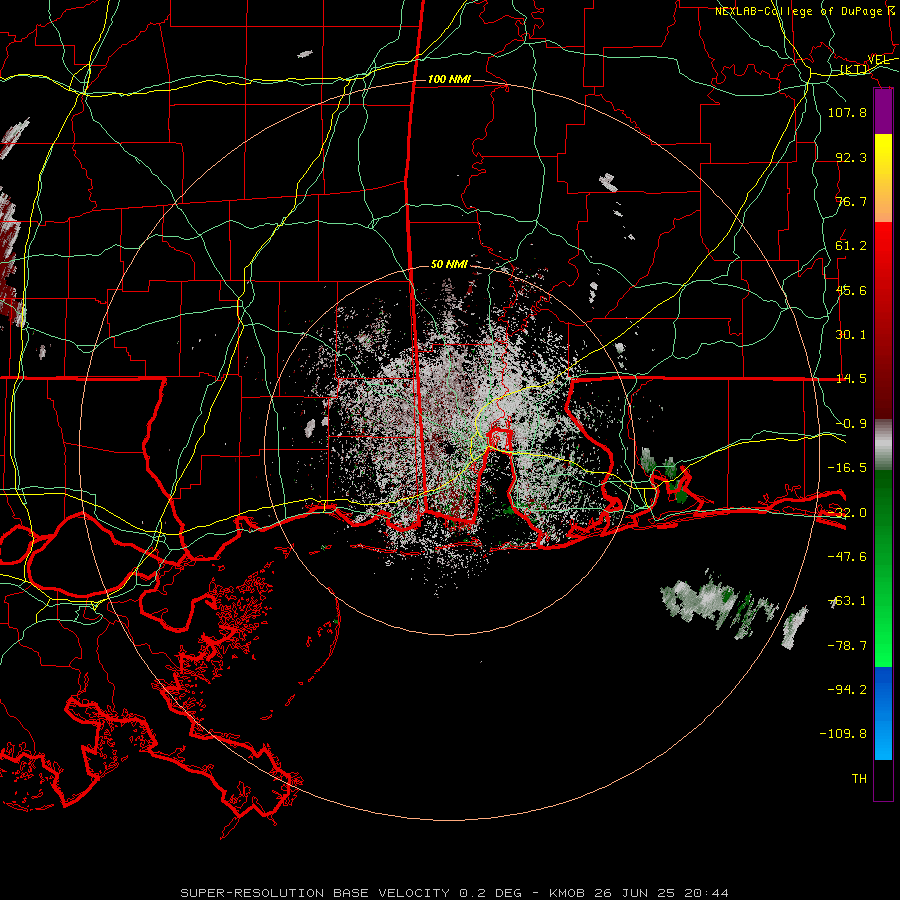This screenshot has width=900, height=900.
Task: Click the 50 NMI range ring label
Action: [x=449, y=264]
